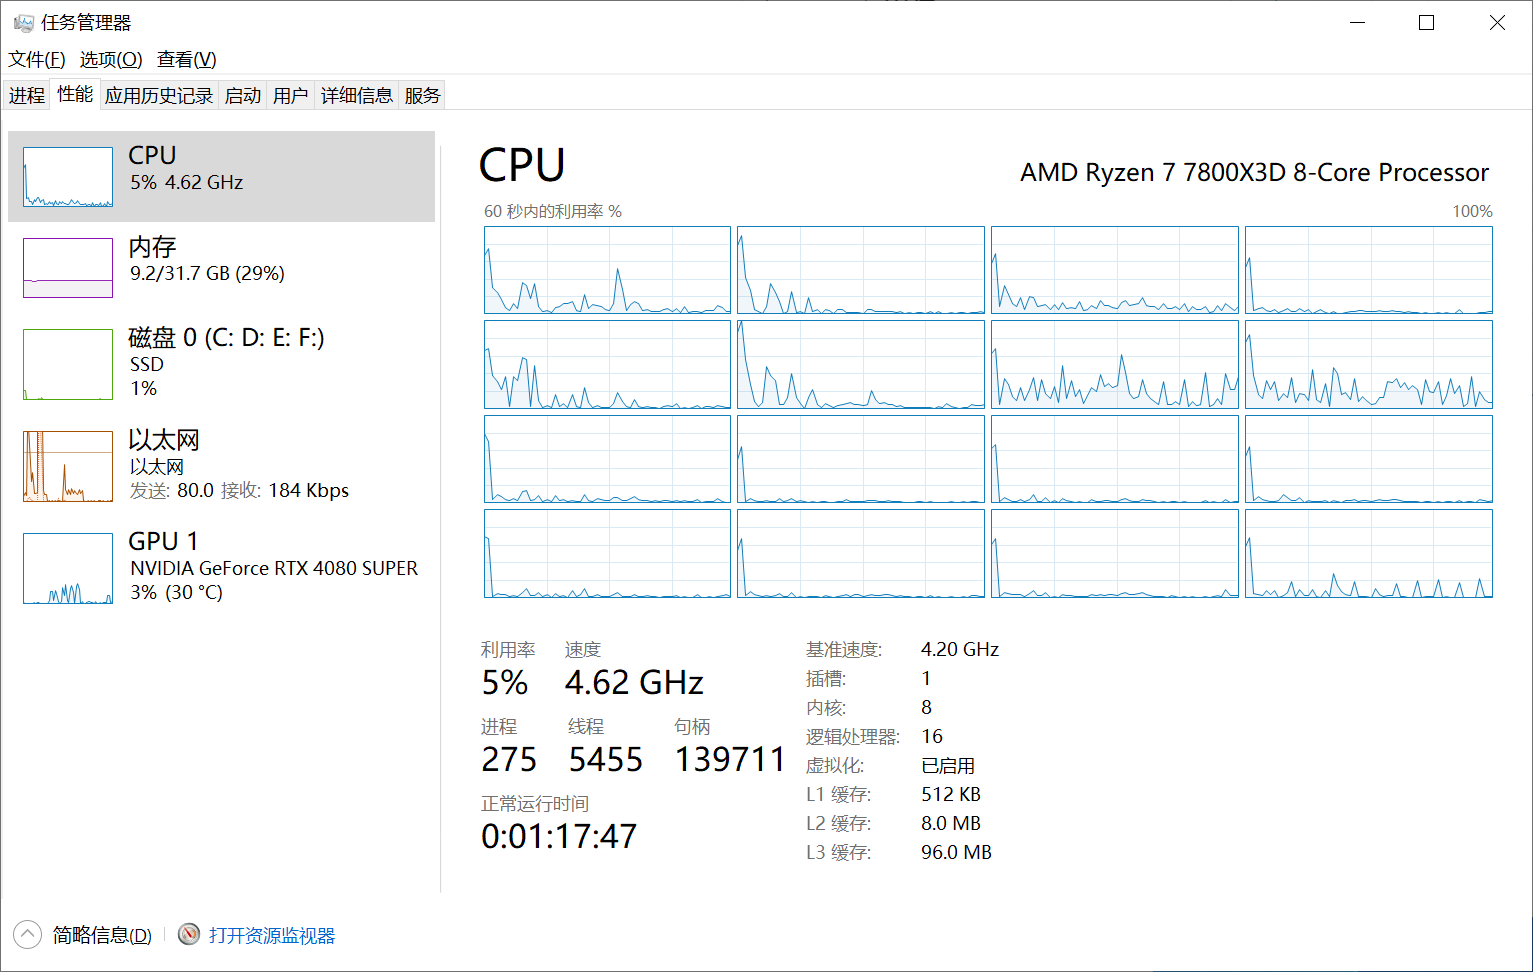Click the 打开资源监视器 link
The image size is (1533, 972).
[272, 935]
